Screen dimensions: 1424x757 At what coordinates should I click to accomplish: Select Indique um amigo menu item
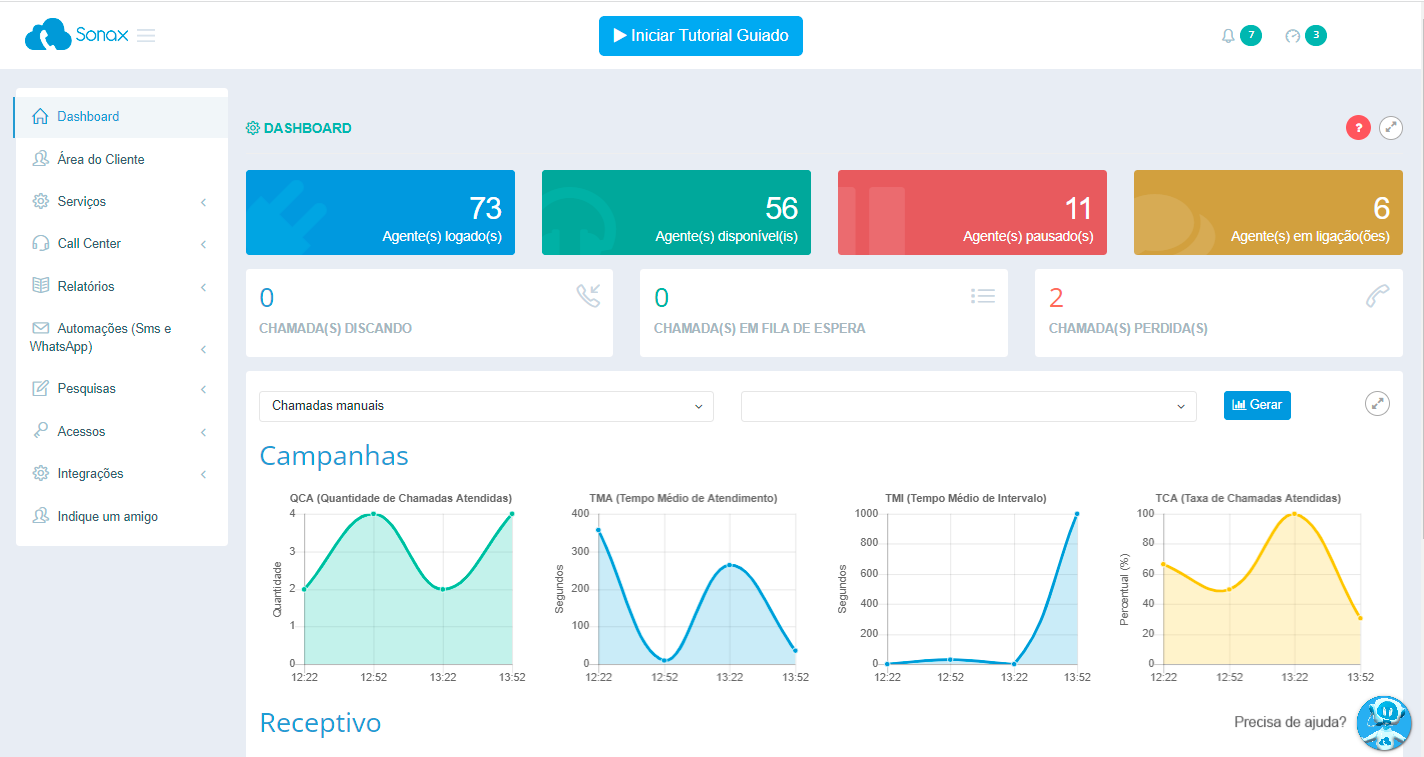(x=107, y=517)
